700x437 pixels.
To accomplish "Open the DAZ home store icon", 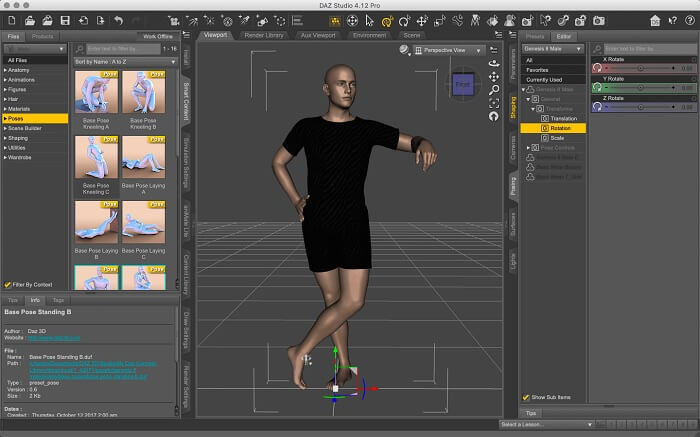I will pyautogui.click(x=655, y=21).
